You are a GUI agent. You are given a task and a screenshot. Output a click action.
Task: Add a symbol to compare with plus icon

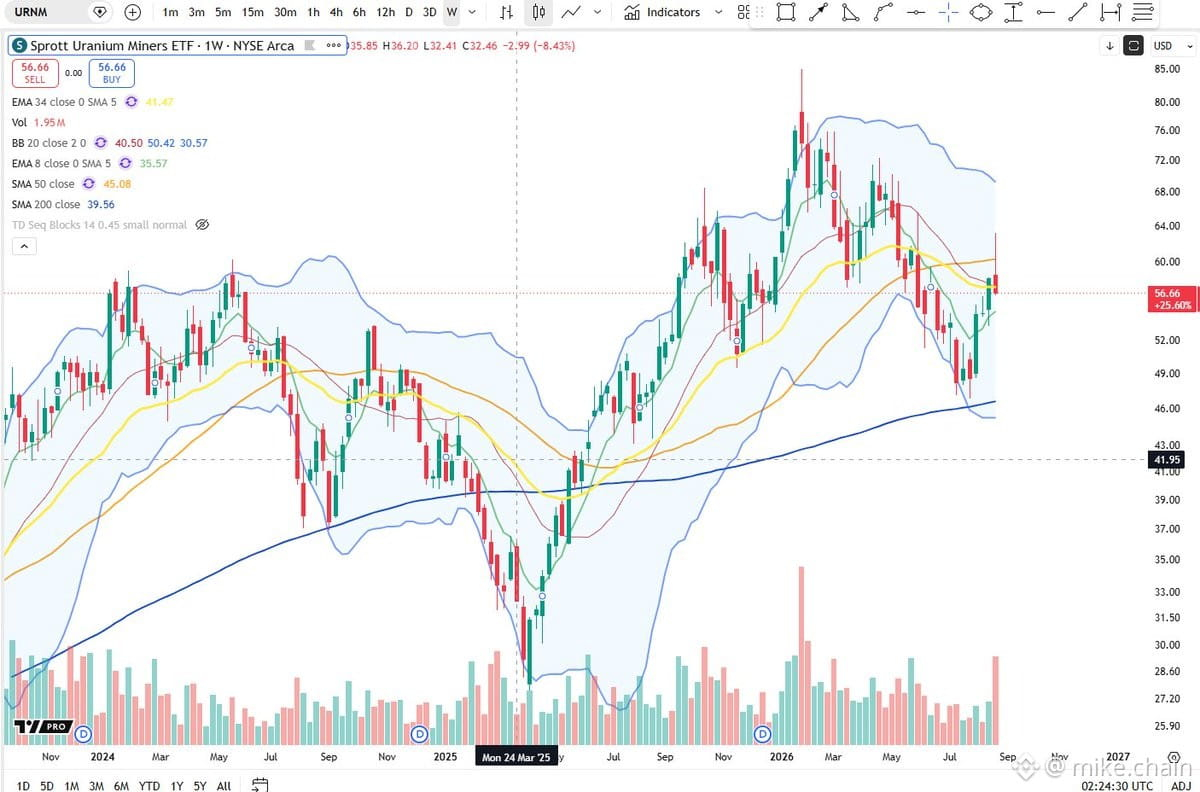point(132,12)
